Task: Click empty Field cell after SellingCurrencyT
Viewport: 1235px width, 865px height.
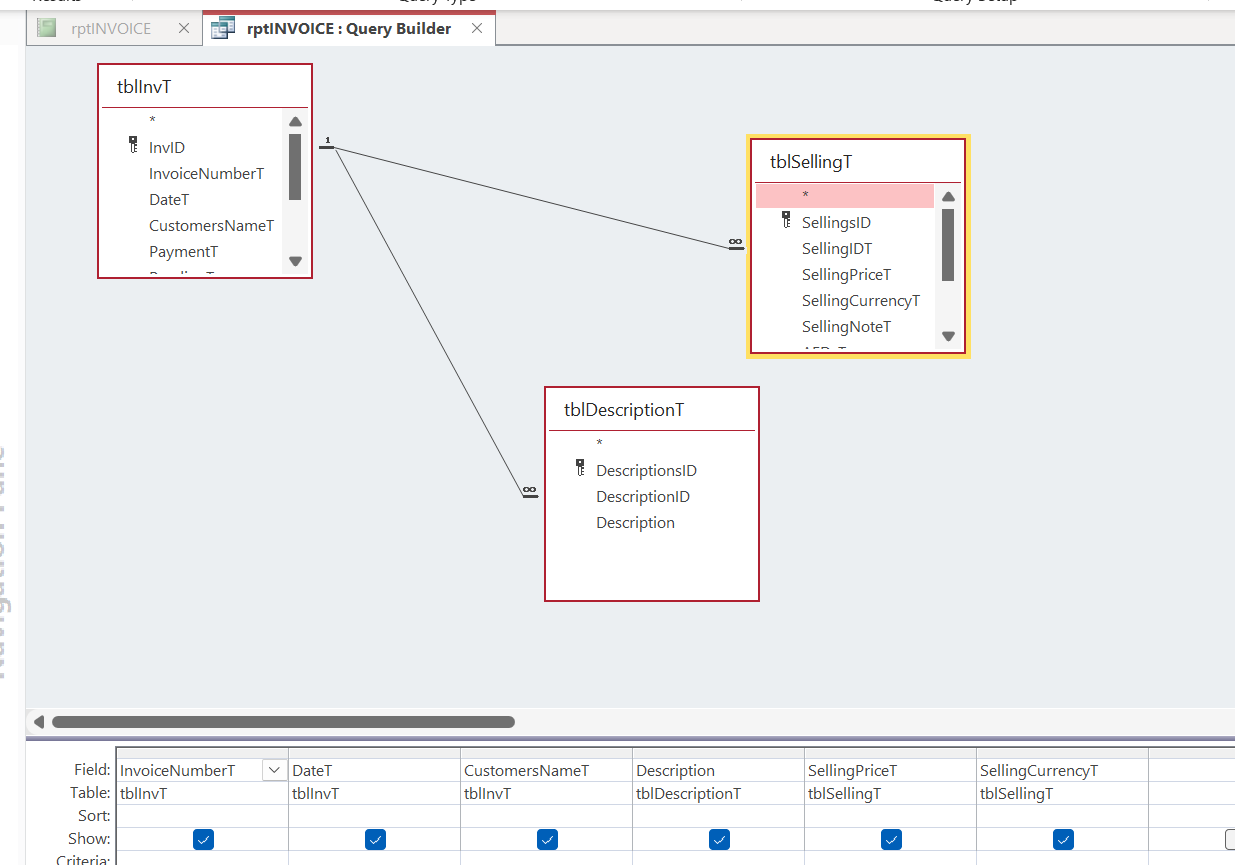Action: point(1192,770)
